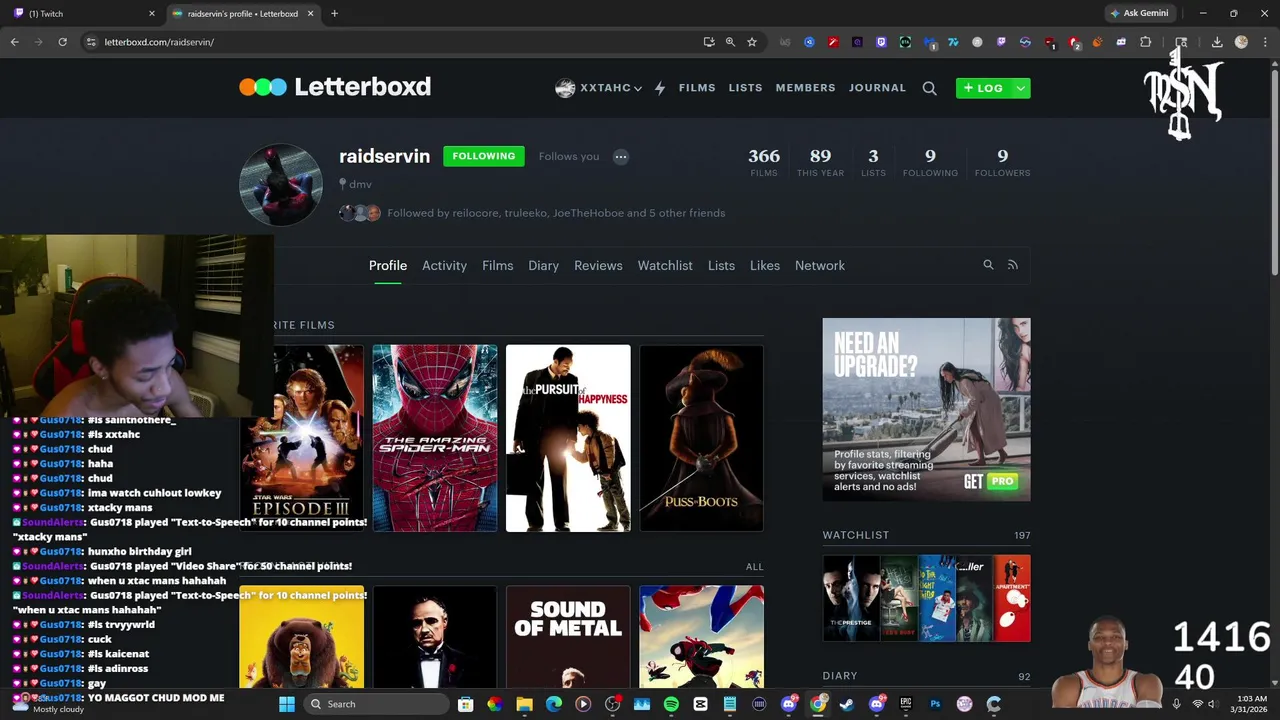Open Photoshop from the taskbar
Image resolution: width=1280 pixels, height=720 pixels.
click(935, 704)
